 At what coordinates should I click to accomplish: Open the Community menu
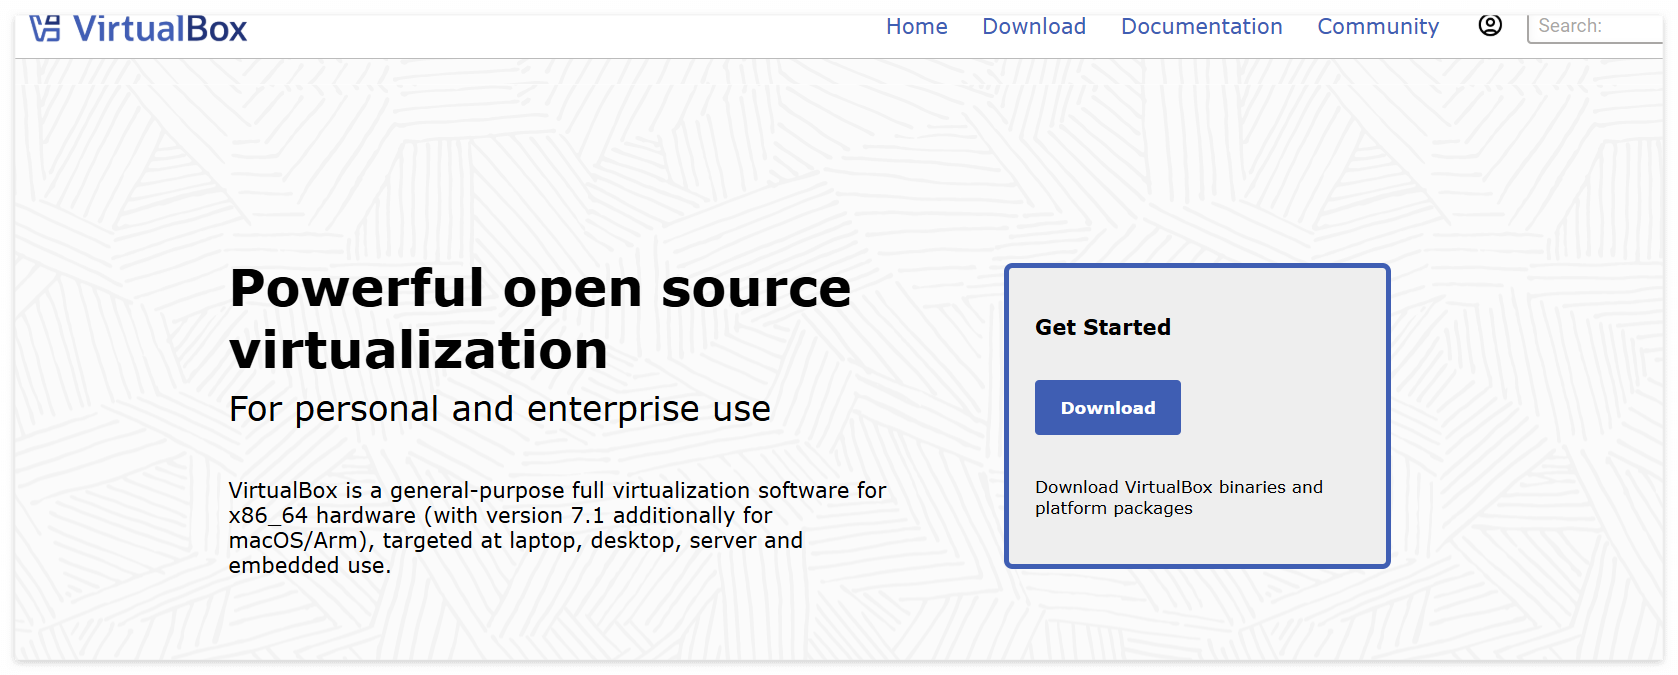[1378, 27]
